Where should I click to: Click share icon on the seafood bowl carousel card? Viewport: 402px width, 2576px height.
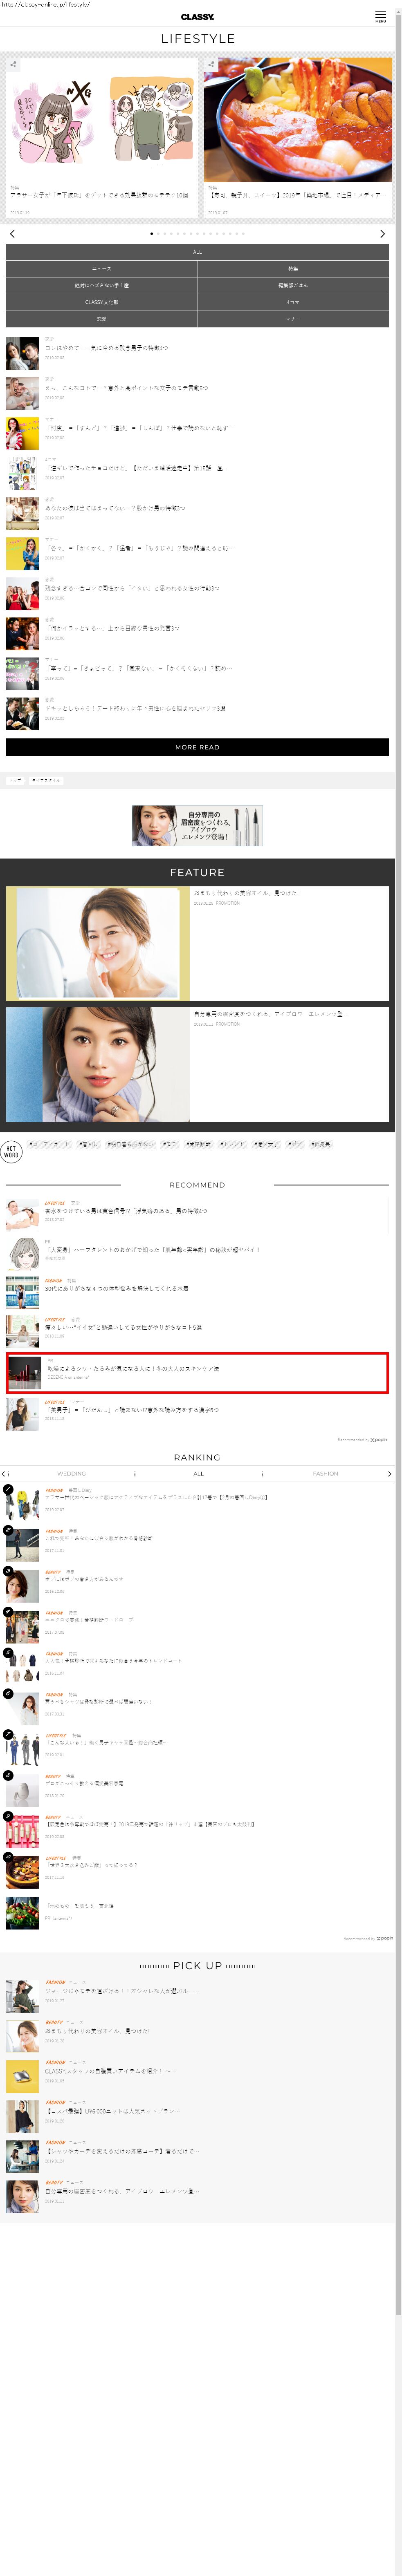click(211, 65)
